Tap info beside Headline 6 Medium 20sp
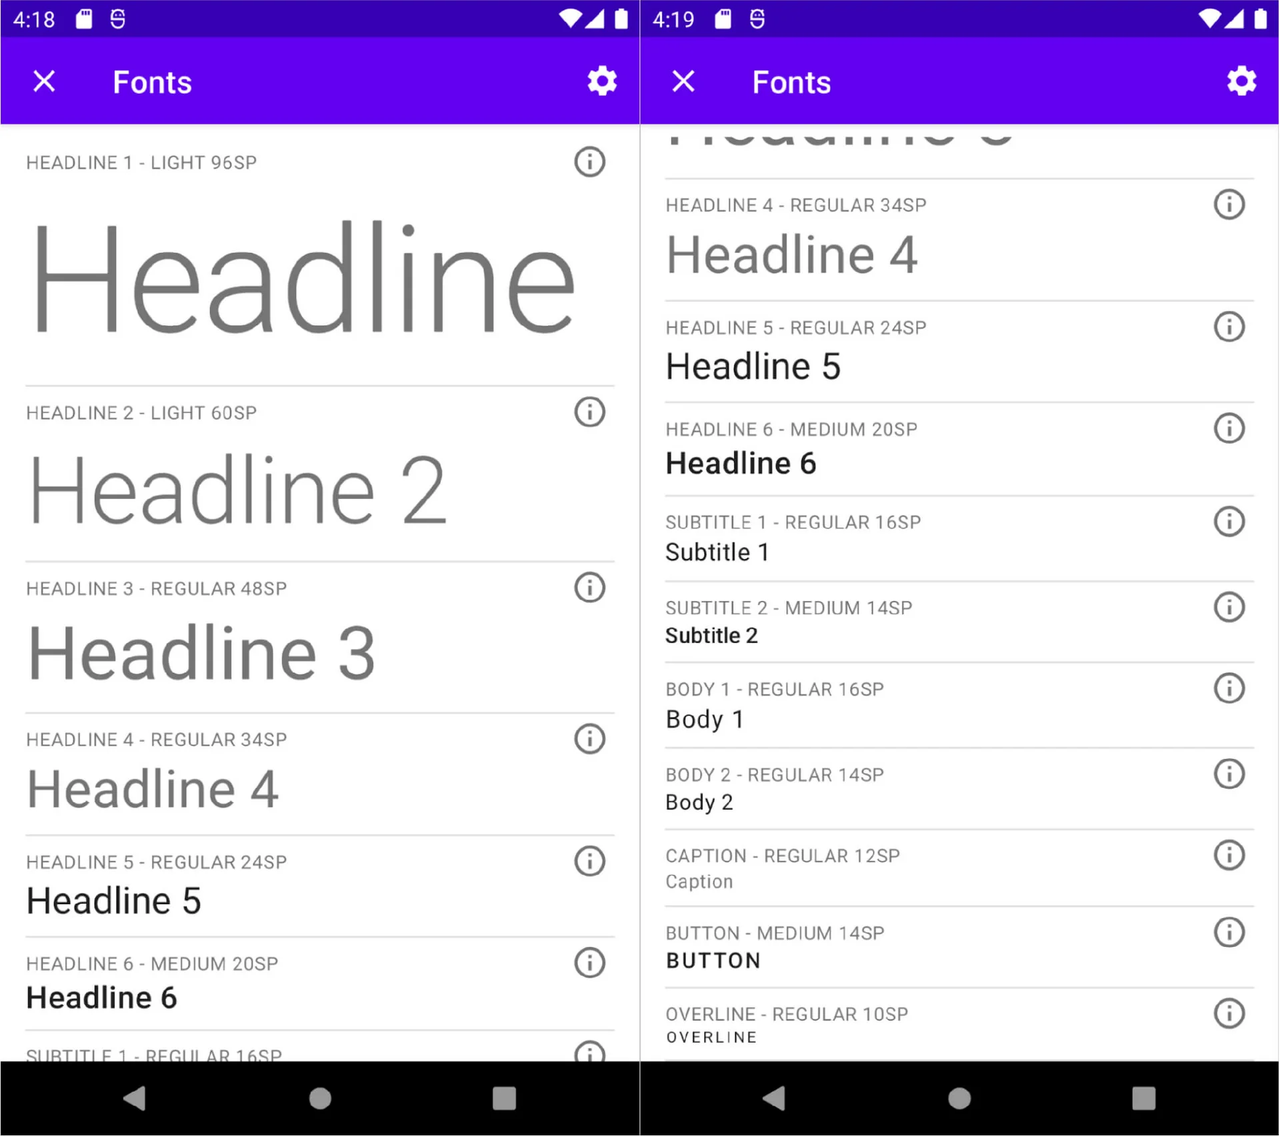Image resolution: width=1280 pixels, height=1136 pixels. [x=590, y=963]
